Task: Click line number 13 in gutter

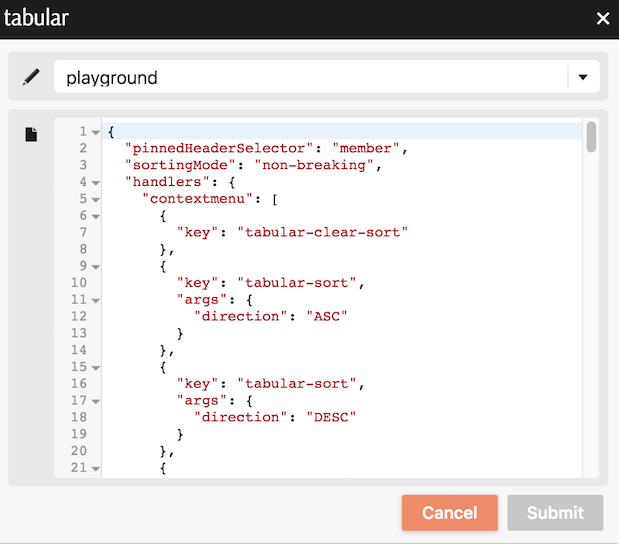Action: click(79, 333)
